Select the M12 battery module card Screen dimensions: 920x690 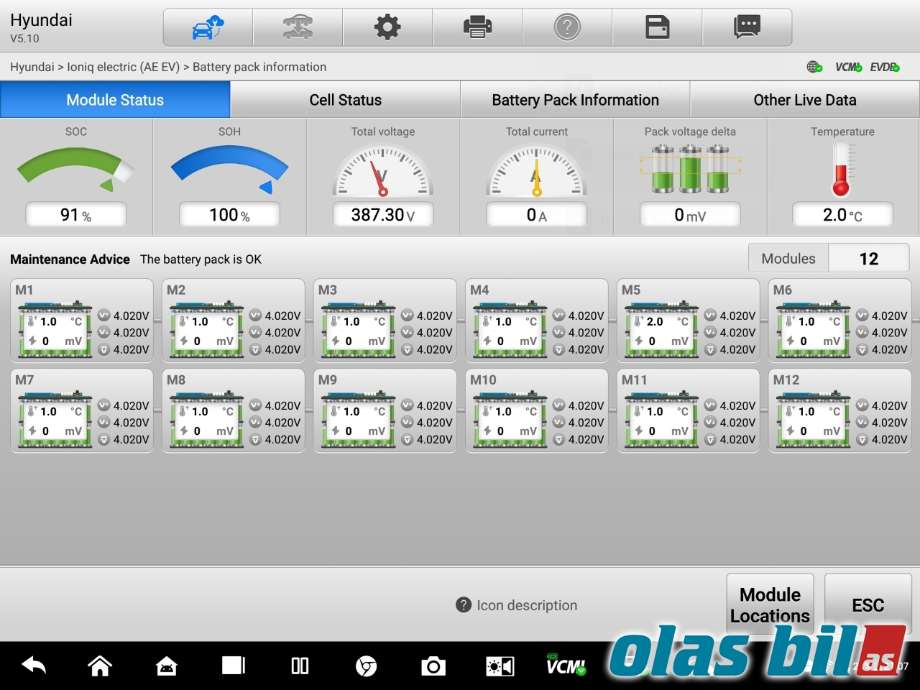coord(840,410)
